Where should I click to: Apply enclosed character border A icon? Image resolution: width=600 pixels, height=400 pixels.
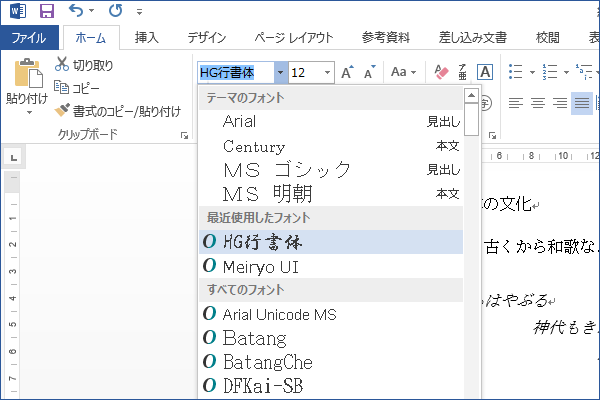pos(485,72)
